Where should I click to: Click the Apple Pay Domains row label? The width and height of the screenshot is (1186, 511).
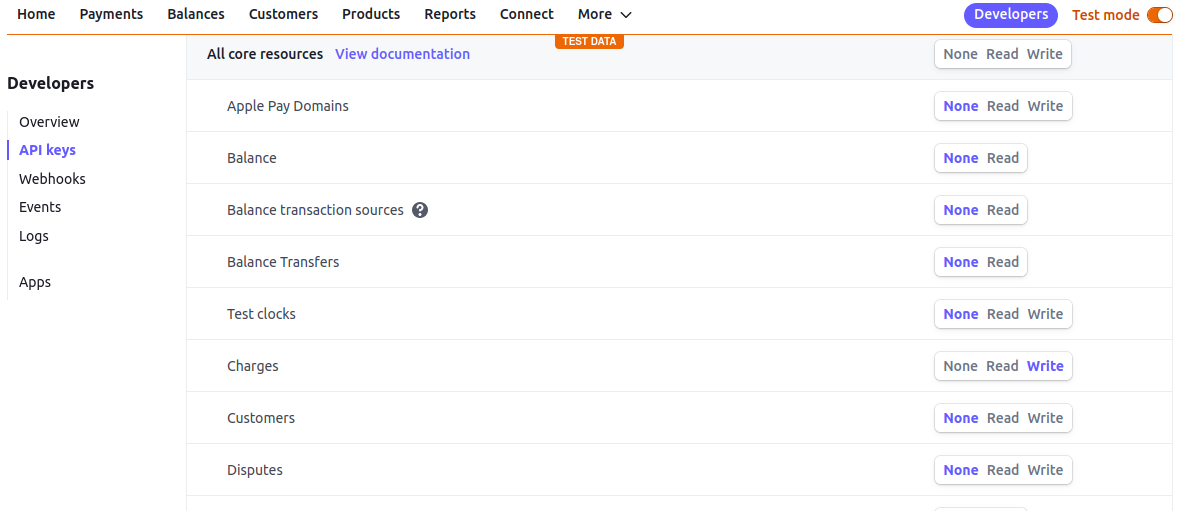coord(287,106)
